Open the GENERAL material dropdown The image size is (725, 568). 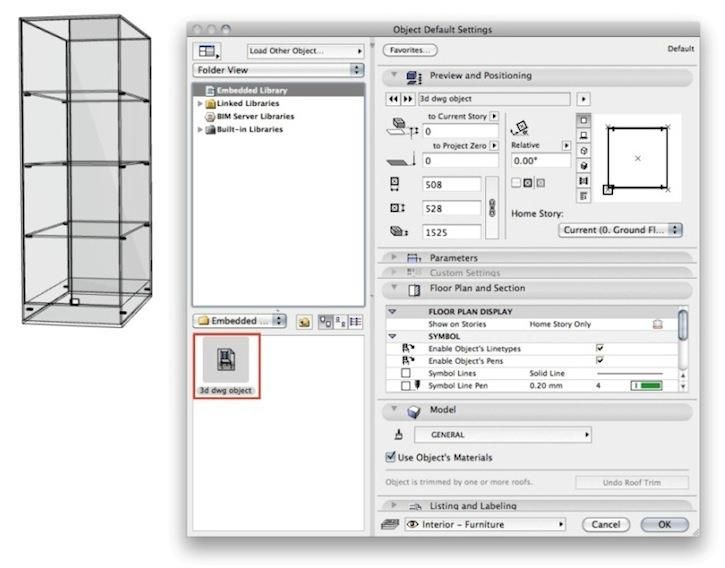click(503, 435)
